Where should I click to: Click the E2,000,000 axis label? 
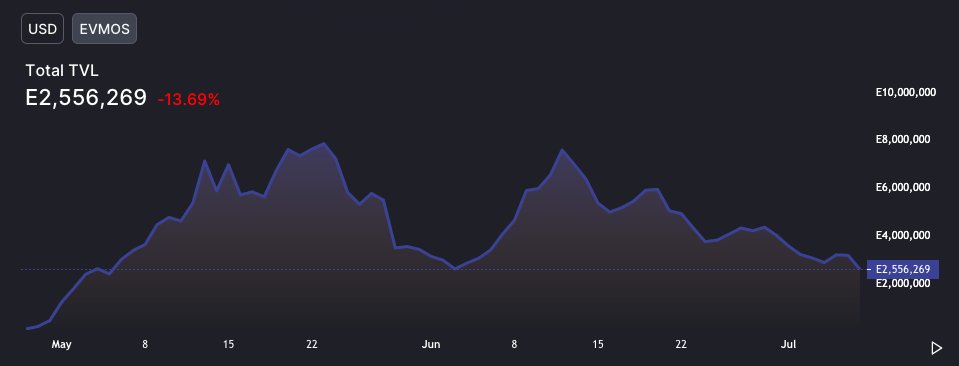[903, 283]
